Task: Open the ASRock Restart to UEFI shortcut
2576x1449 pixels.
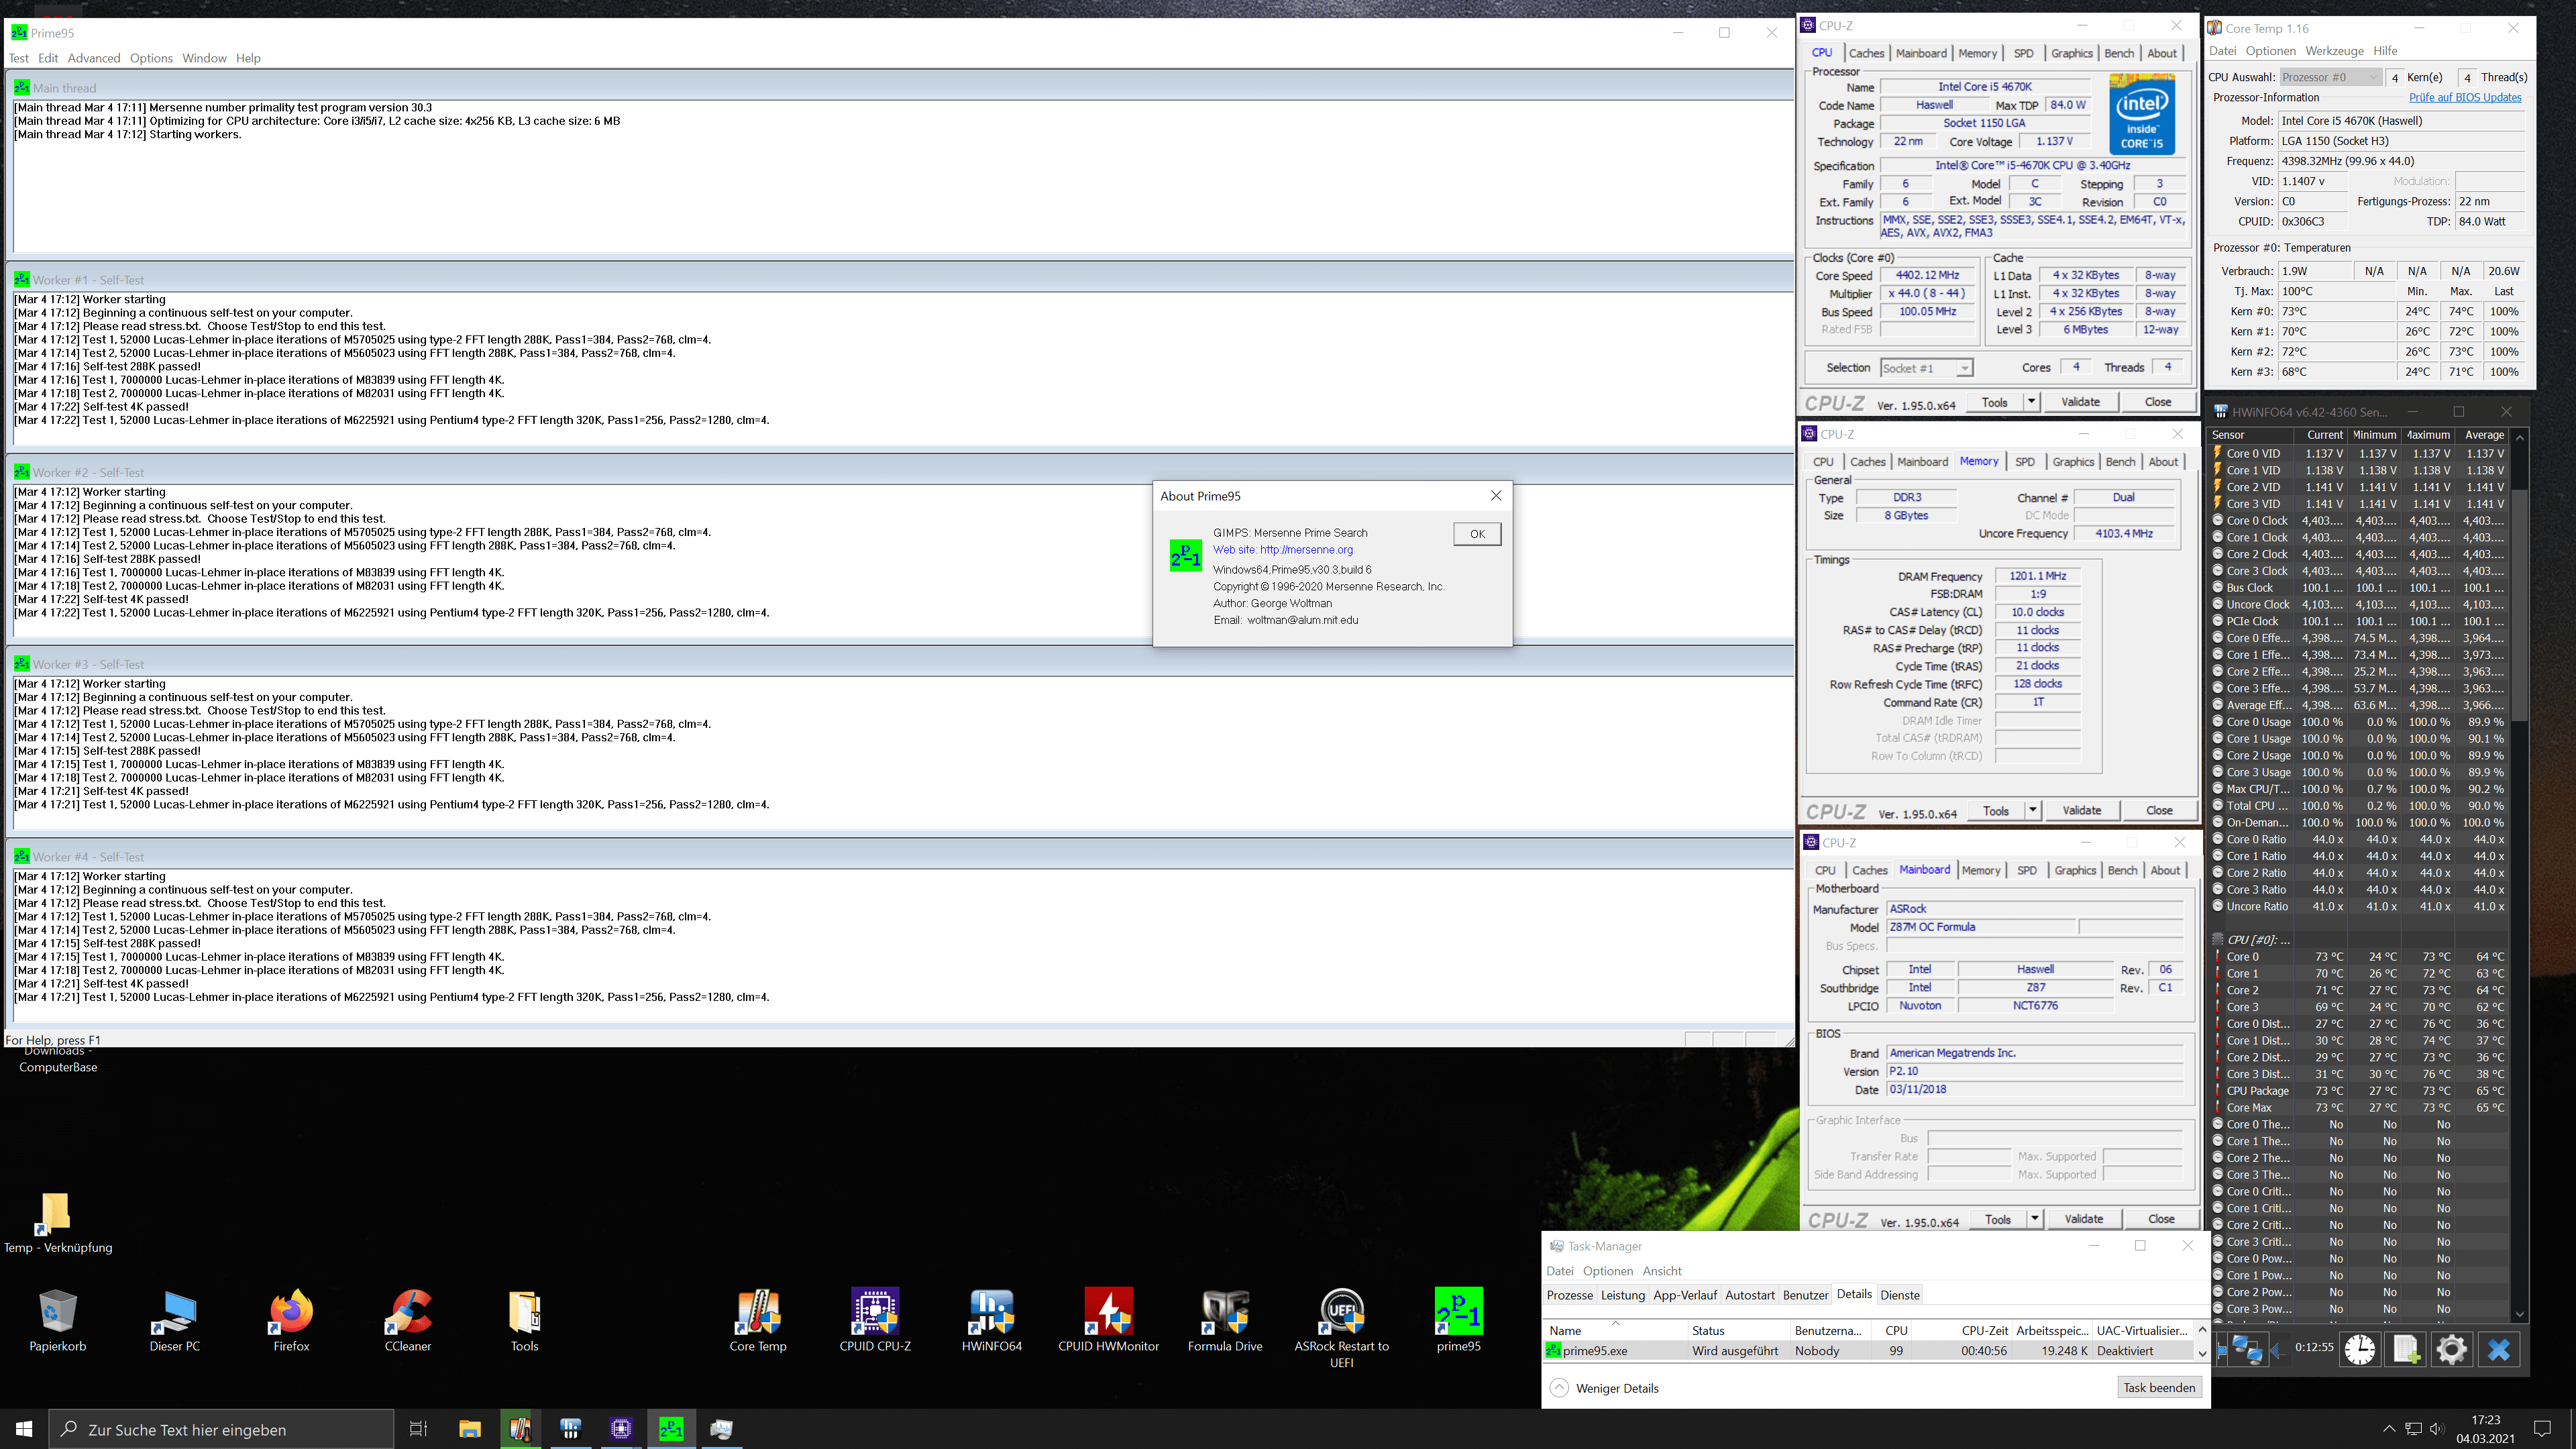Action: click(x=1342, y=1329)
